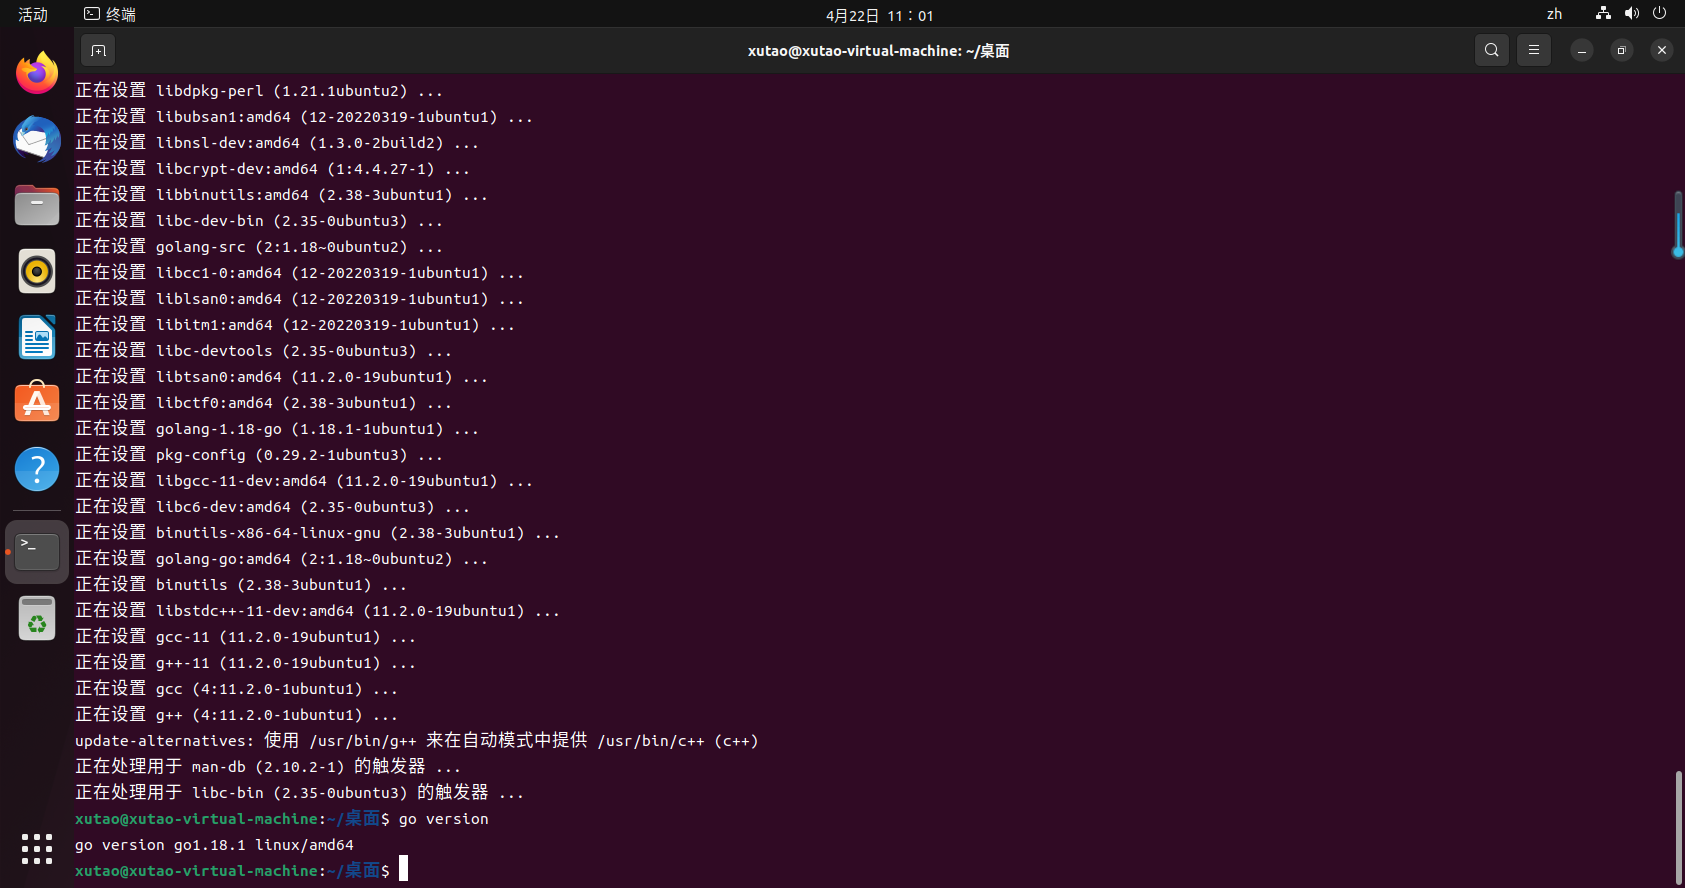Close the terminal window
Viewport: 1685px width, 888px height.
point(1662,50)
